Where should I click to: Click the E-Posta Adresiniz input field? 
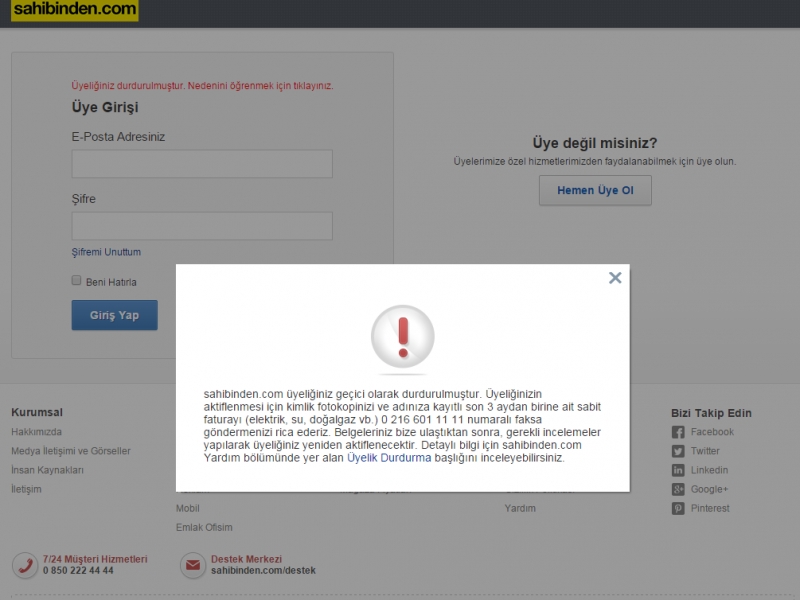(202, 164)
